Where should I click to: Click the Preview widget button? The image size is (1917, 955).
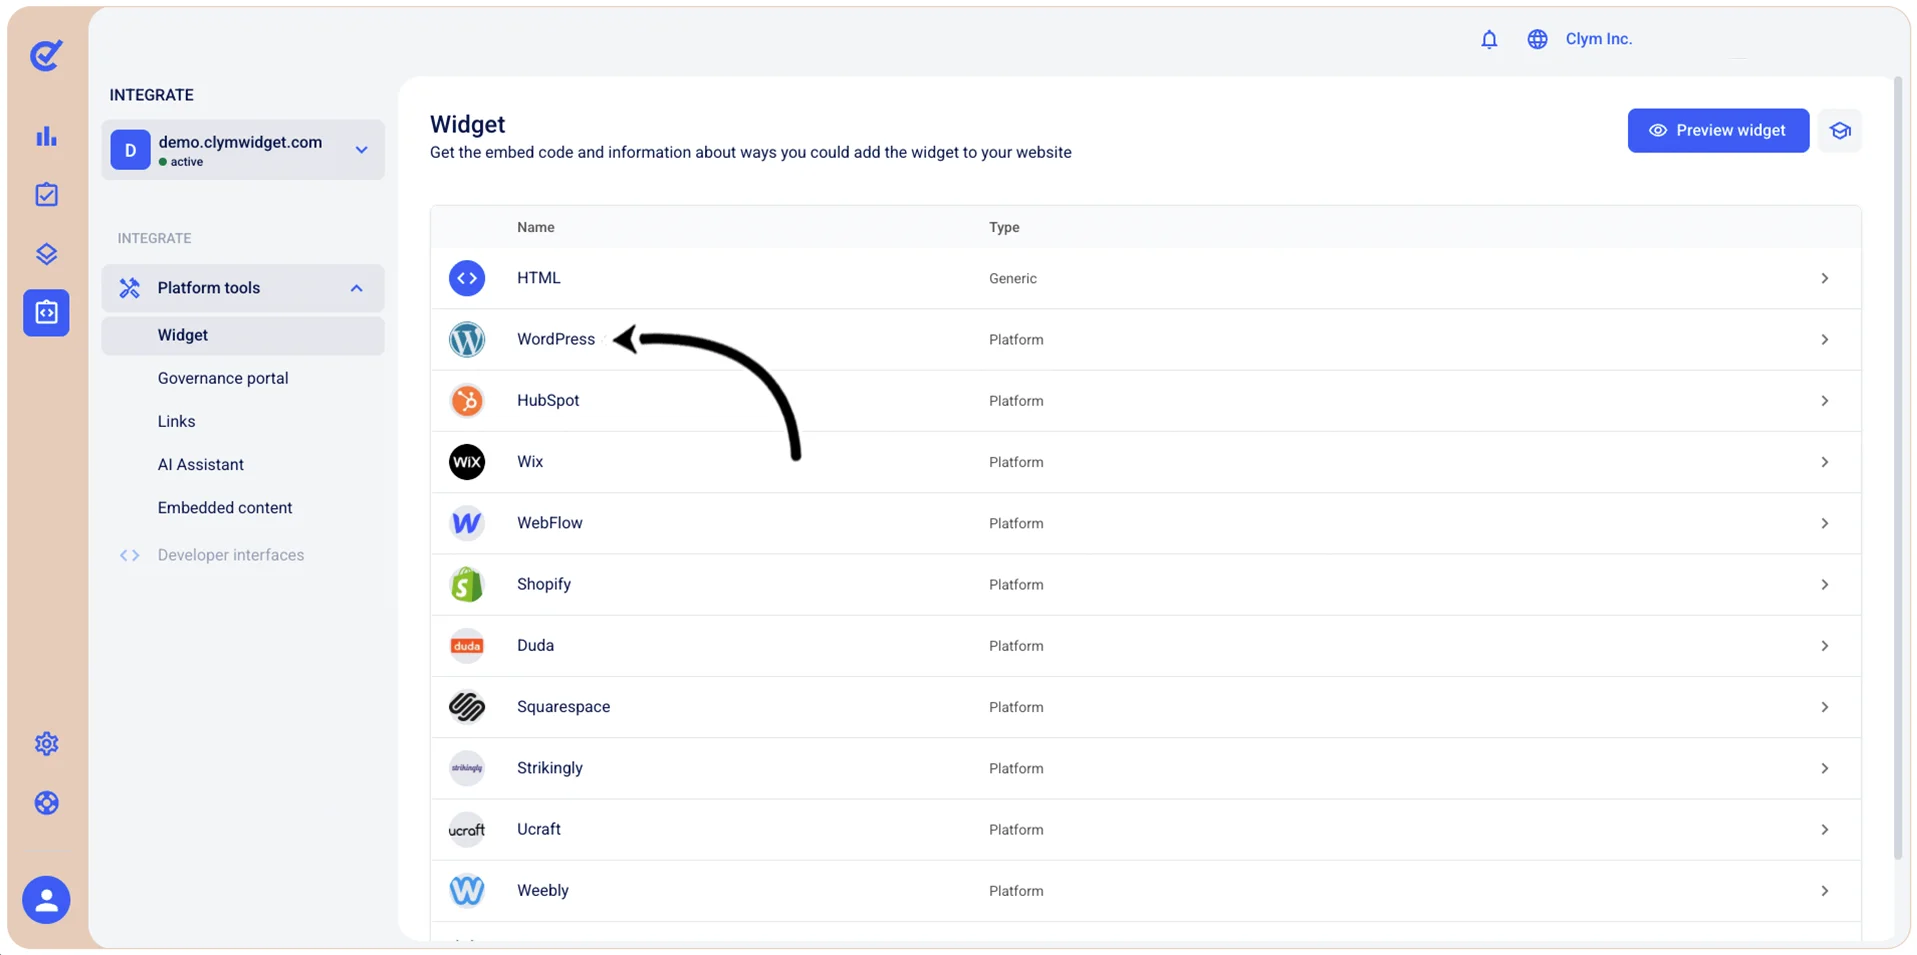pos(1718,131)
